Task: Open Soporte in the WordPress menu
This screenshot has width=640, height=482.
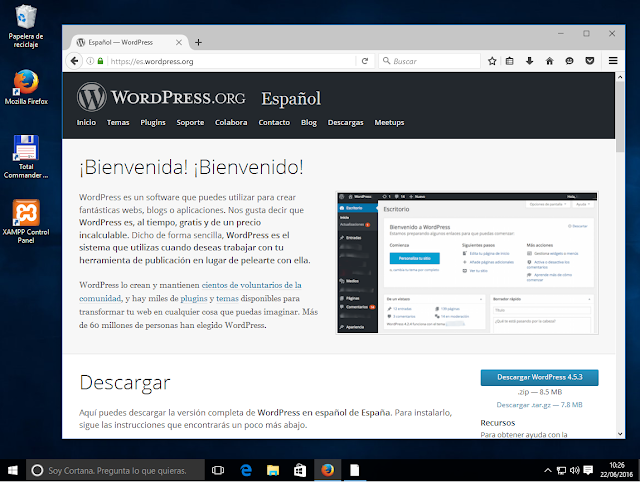Action: click(190, 122)
